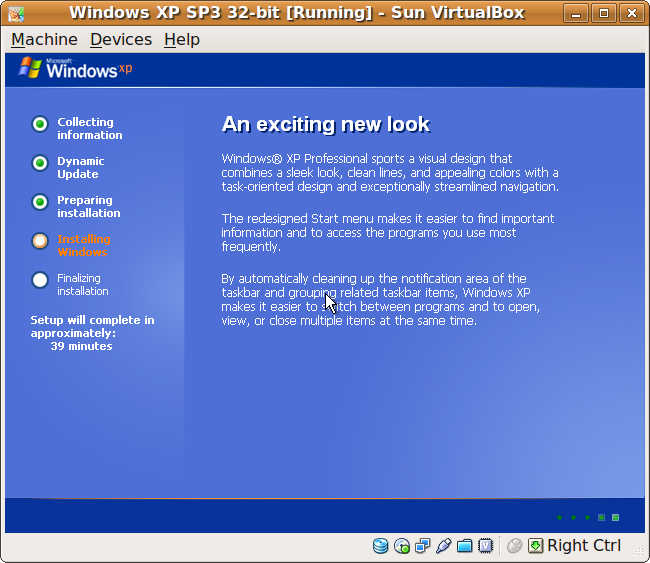Maximize the VirtualBox window
The height and width of the screenshot is (563, 650).
point(604,14)
